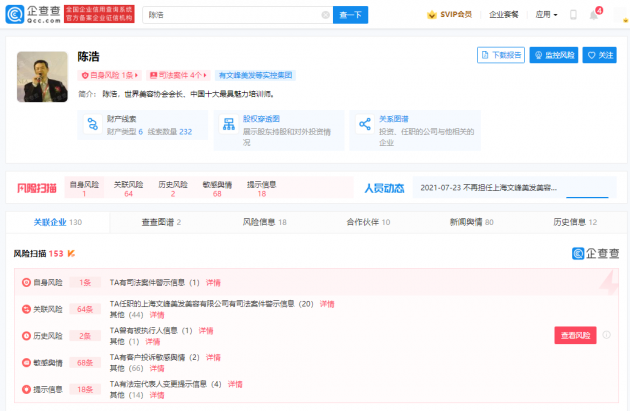Click the 1条 count badge in 自身风险 row
The image size is (630, 411).
[85, 282]
